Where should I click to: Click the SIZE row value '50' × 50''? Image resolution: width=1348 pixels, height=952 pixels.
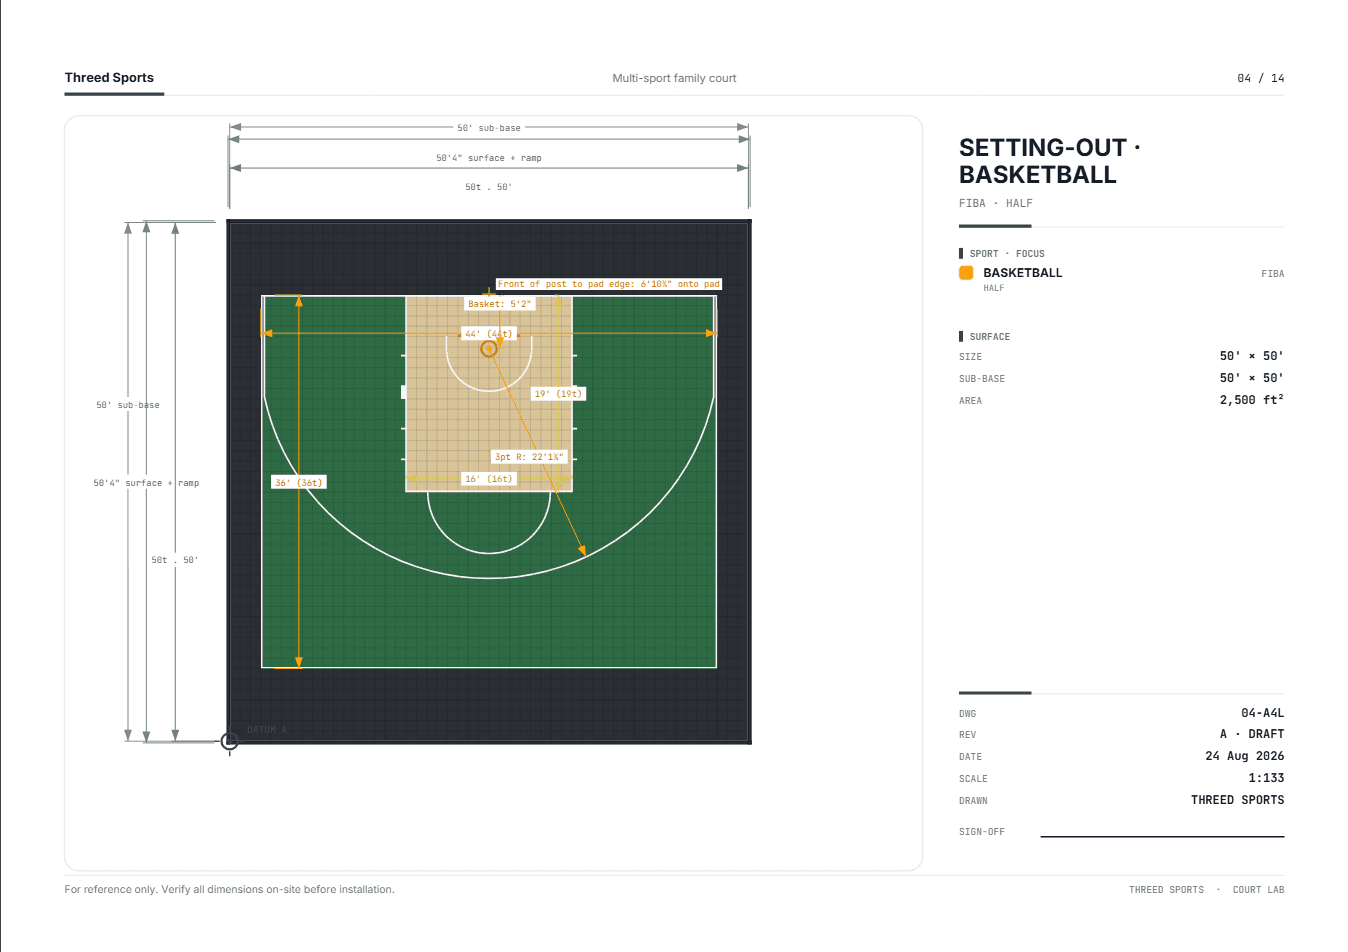coord(1251,356)
